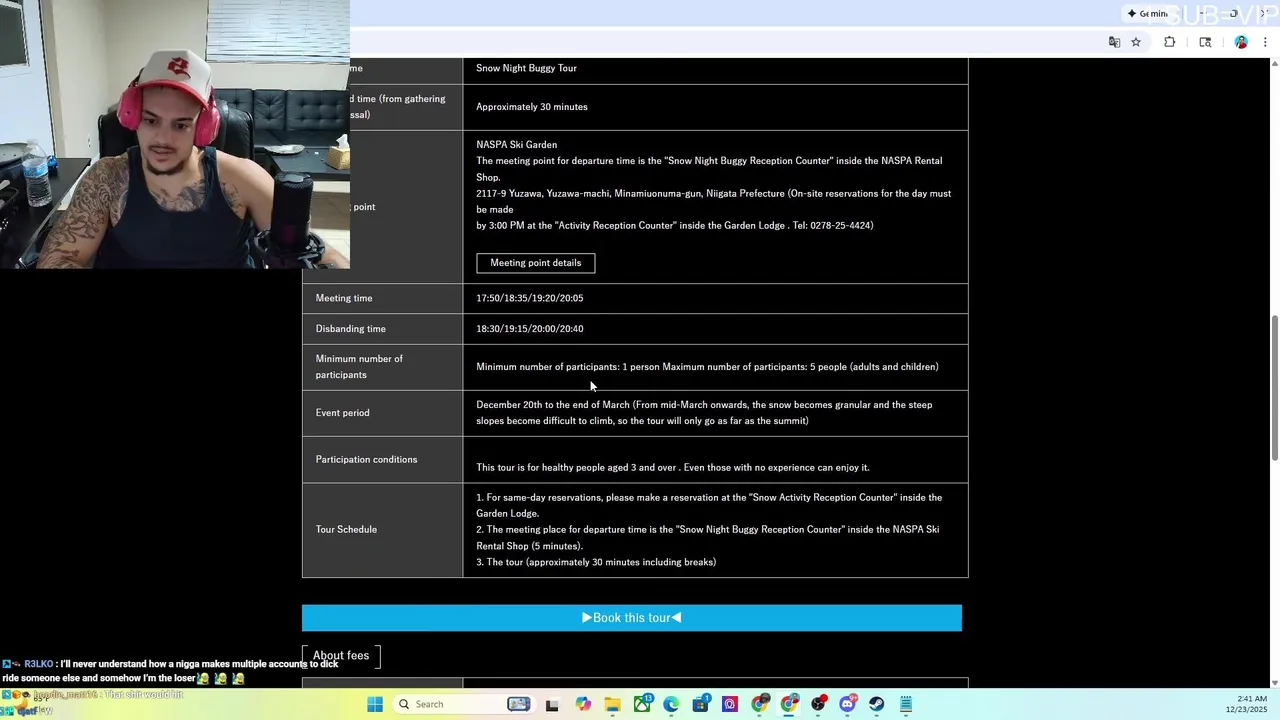Click the Meeting point details button
The image size is (1280, 720).
pos(535,263)
